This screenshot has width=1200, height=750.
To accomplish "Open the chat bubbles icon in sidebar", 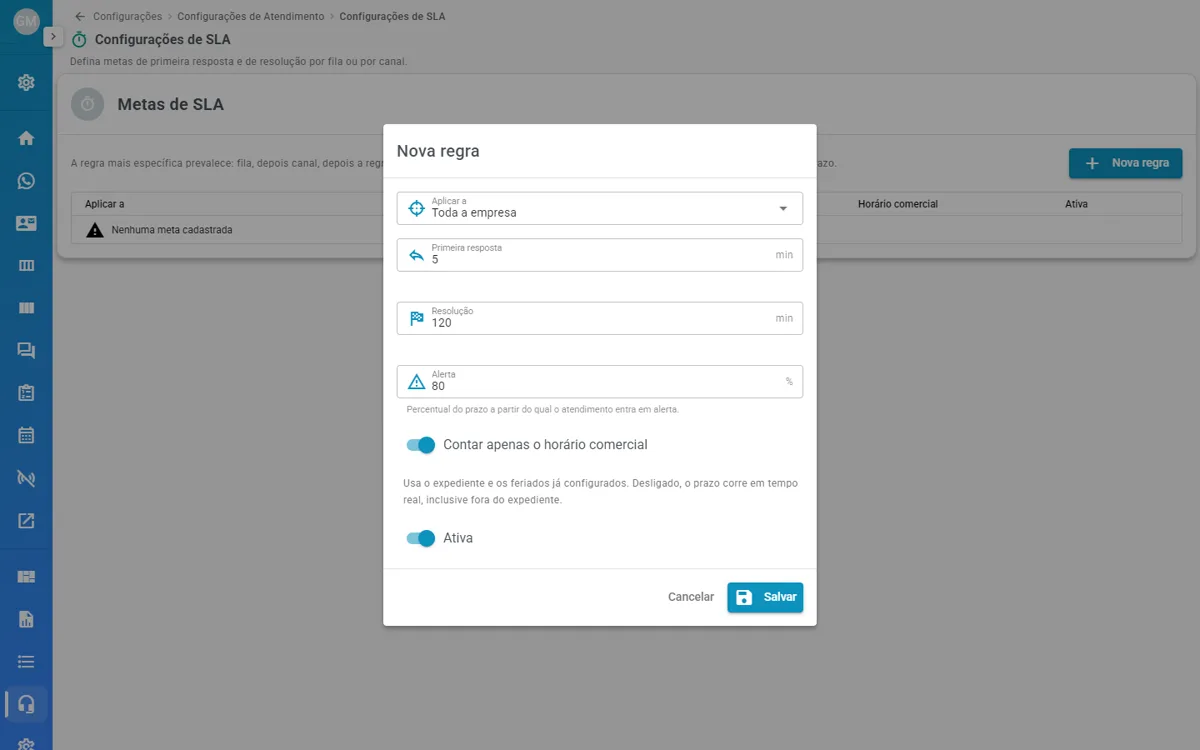I will [26, 350].
